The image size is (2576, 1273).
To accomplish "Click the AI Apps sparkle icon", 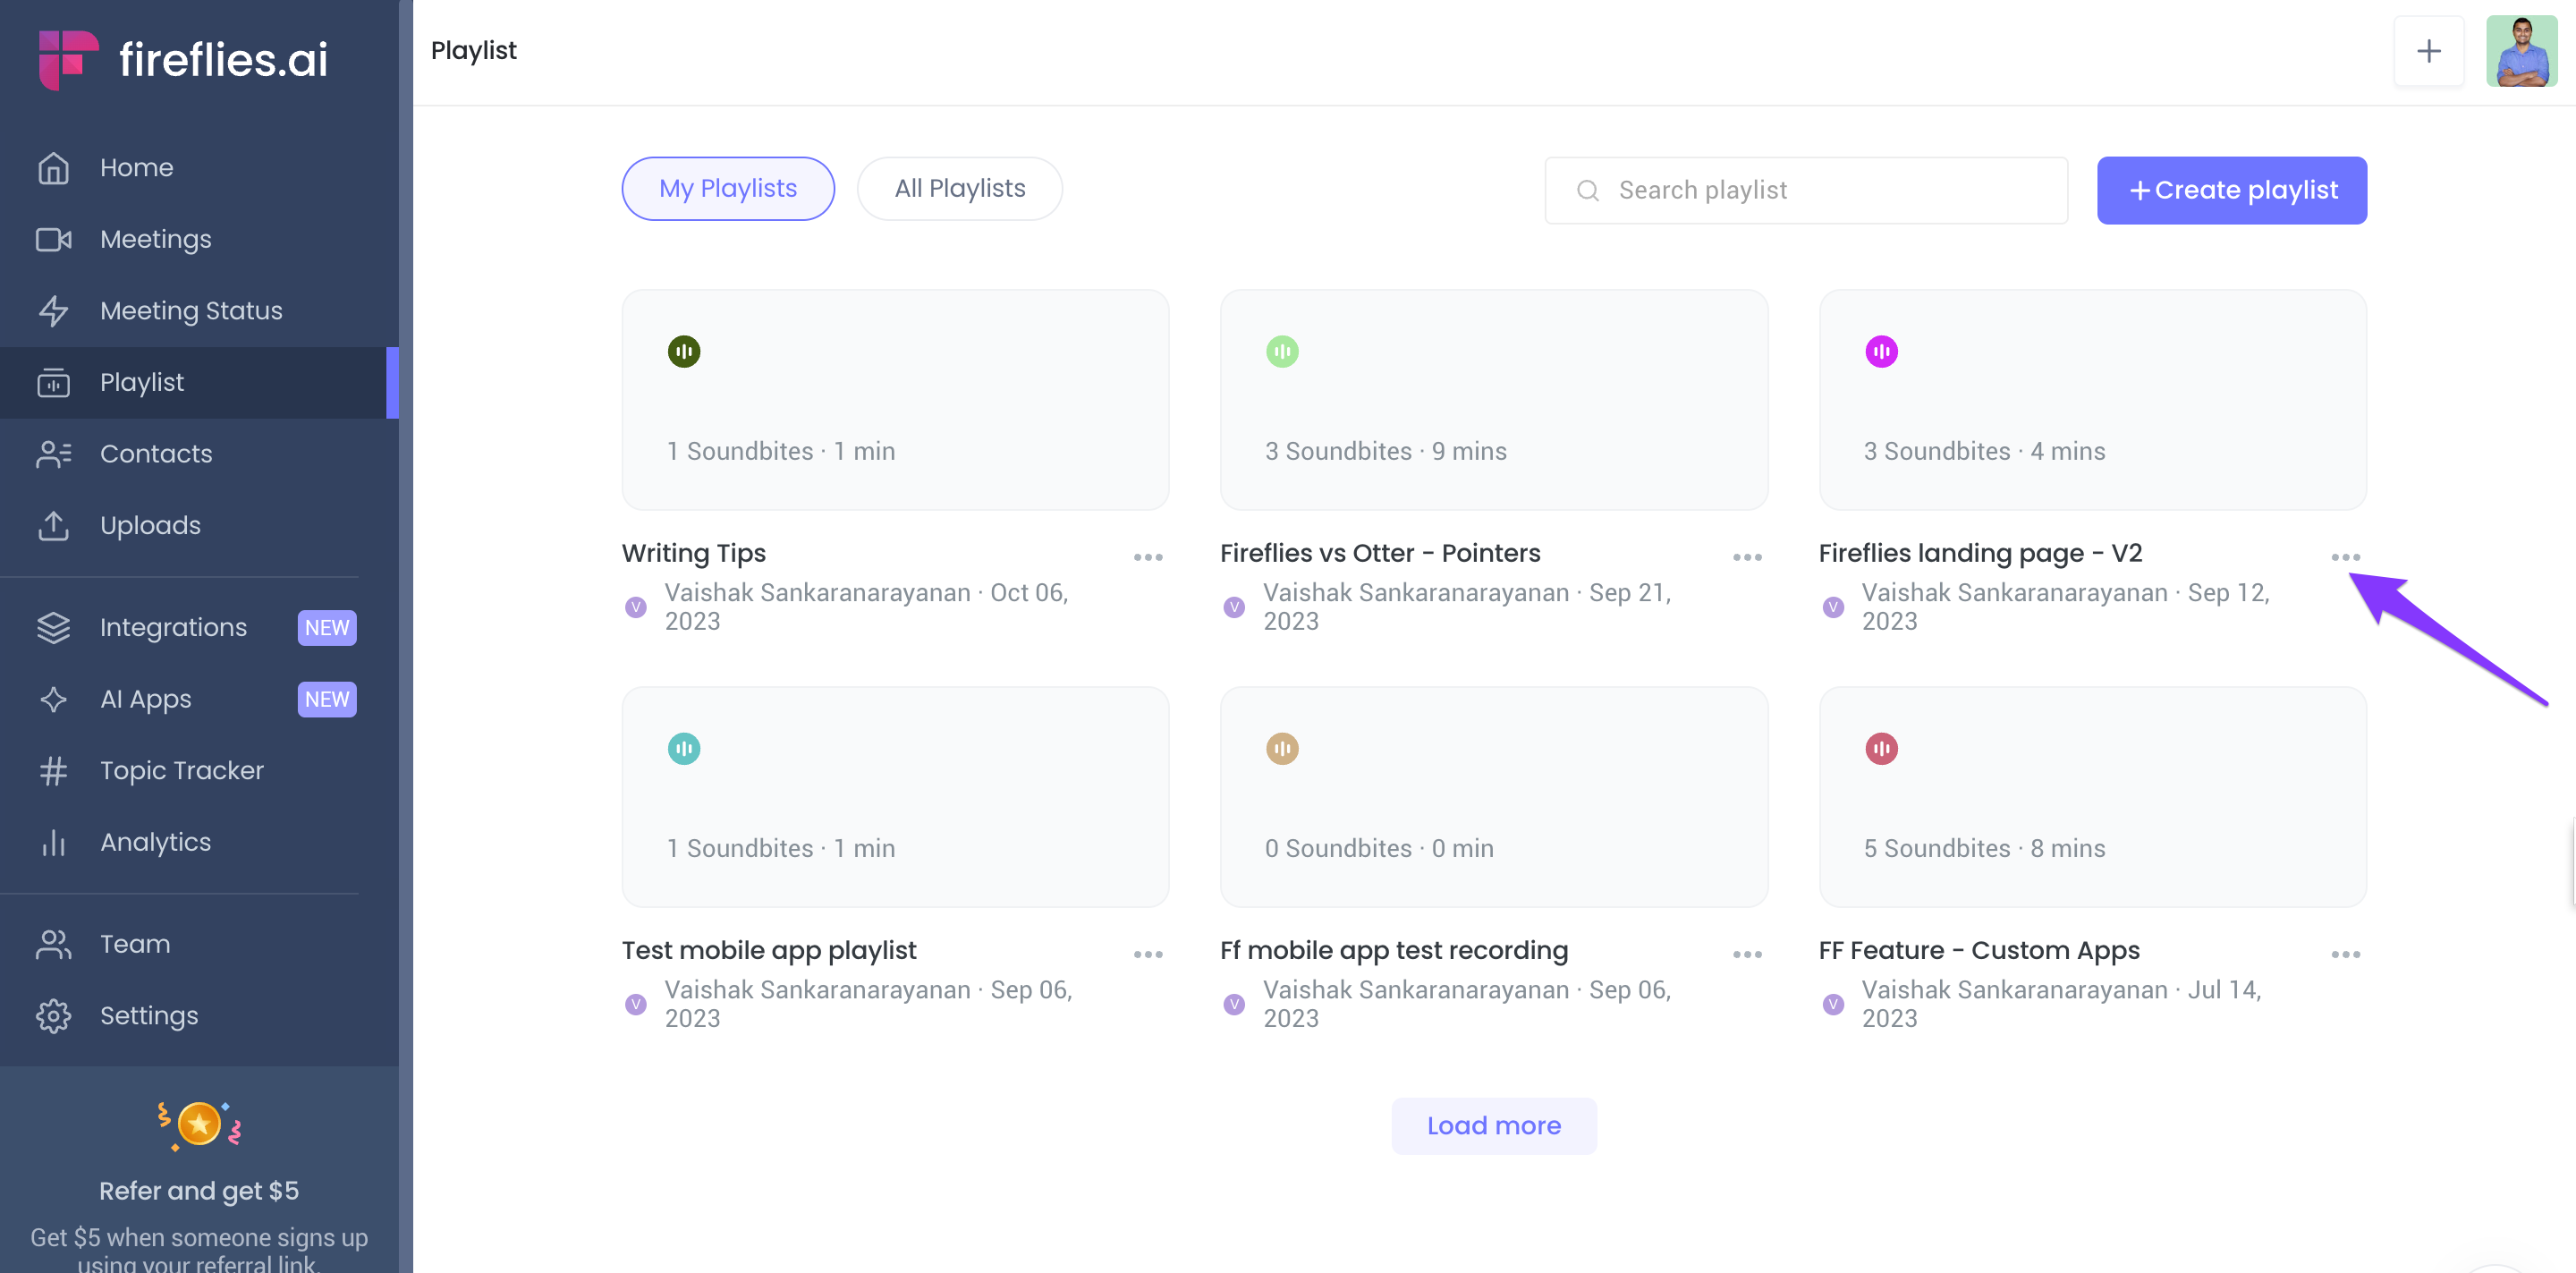I will (x=53, y=699).
